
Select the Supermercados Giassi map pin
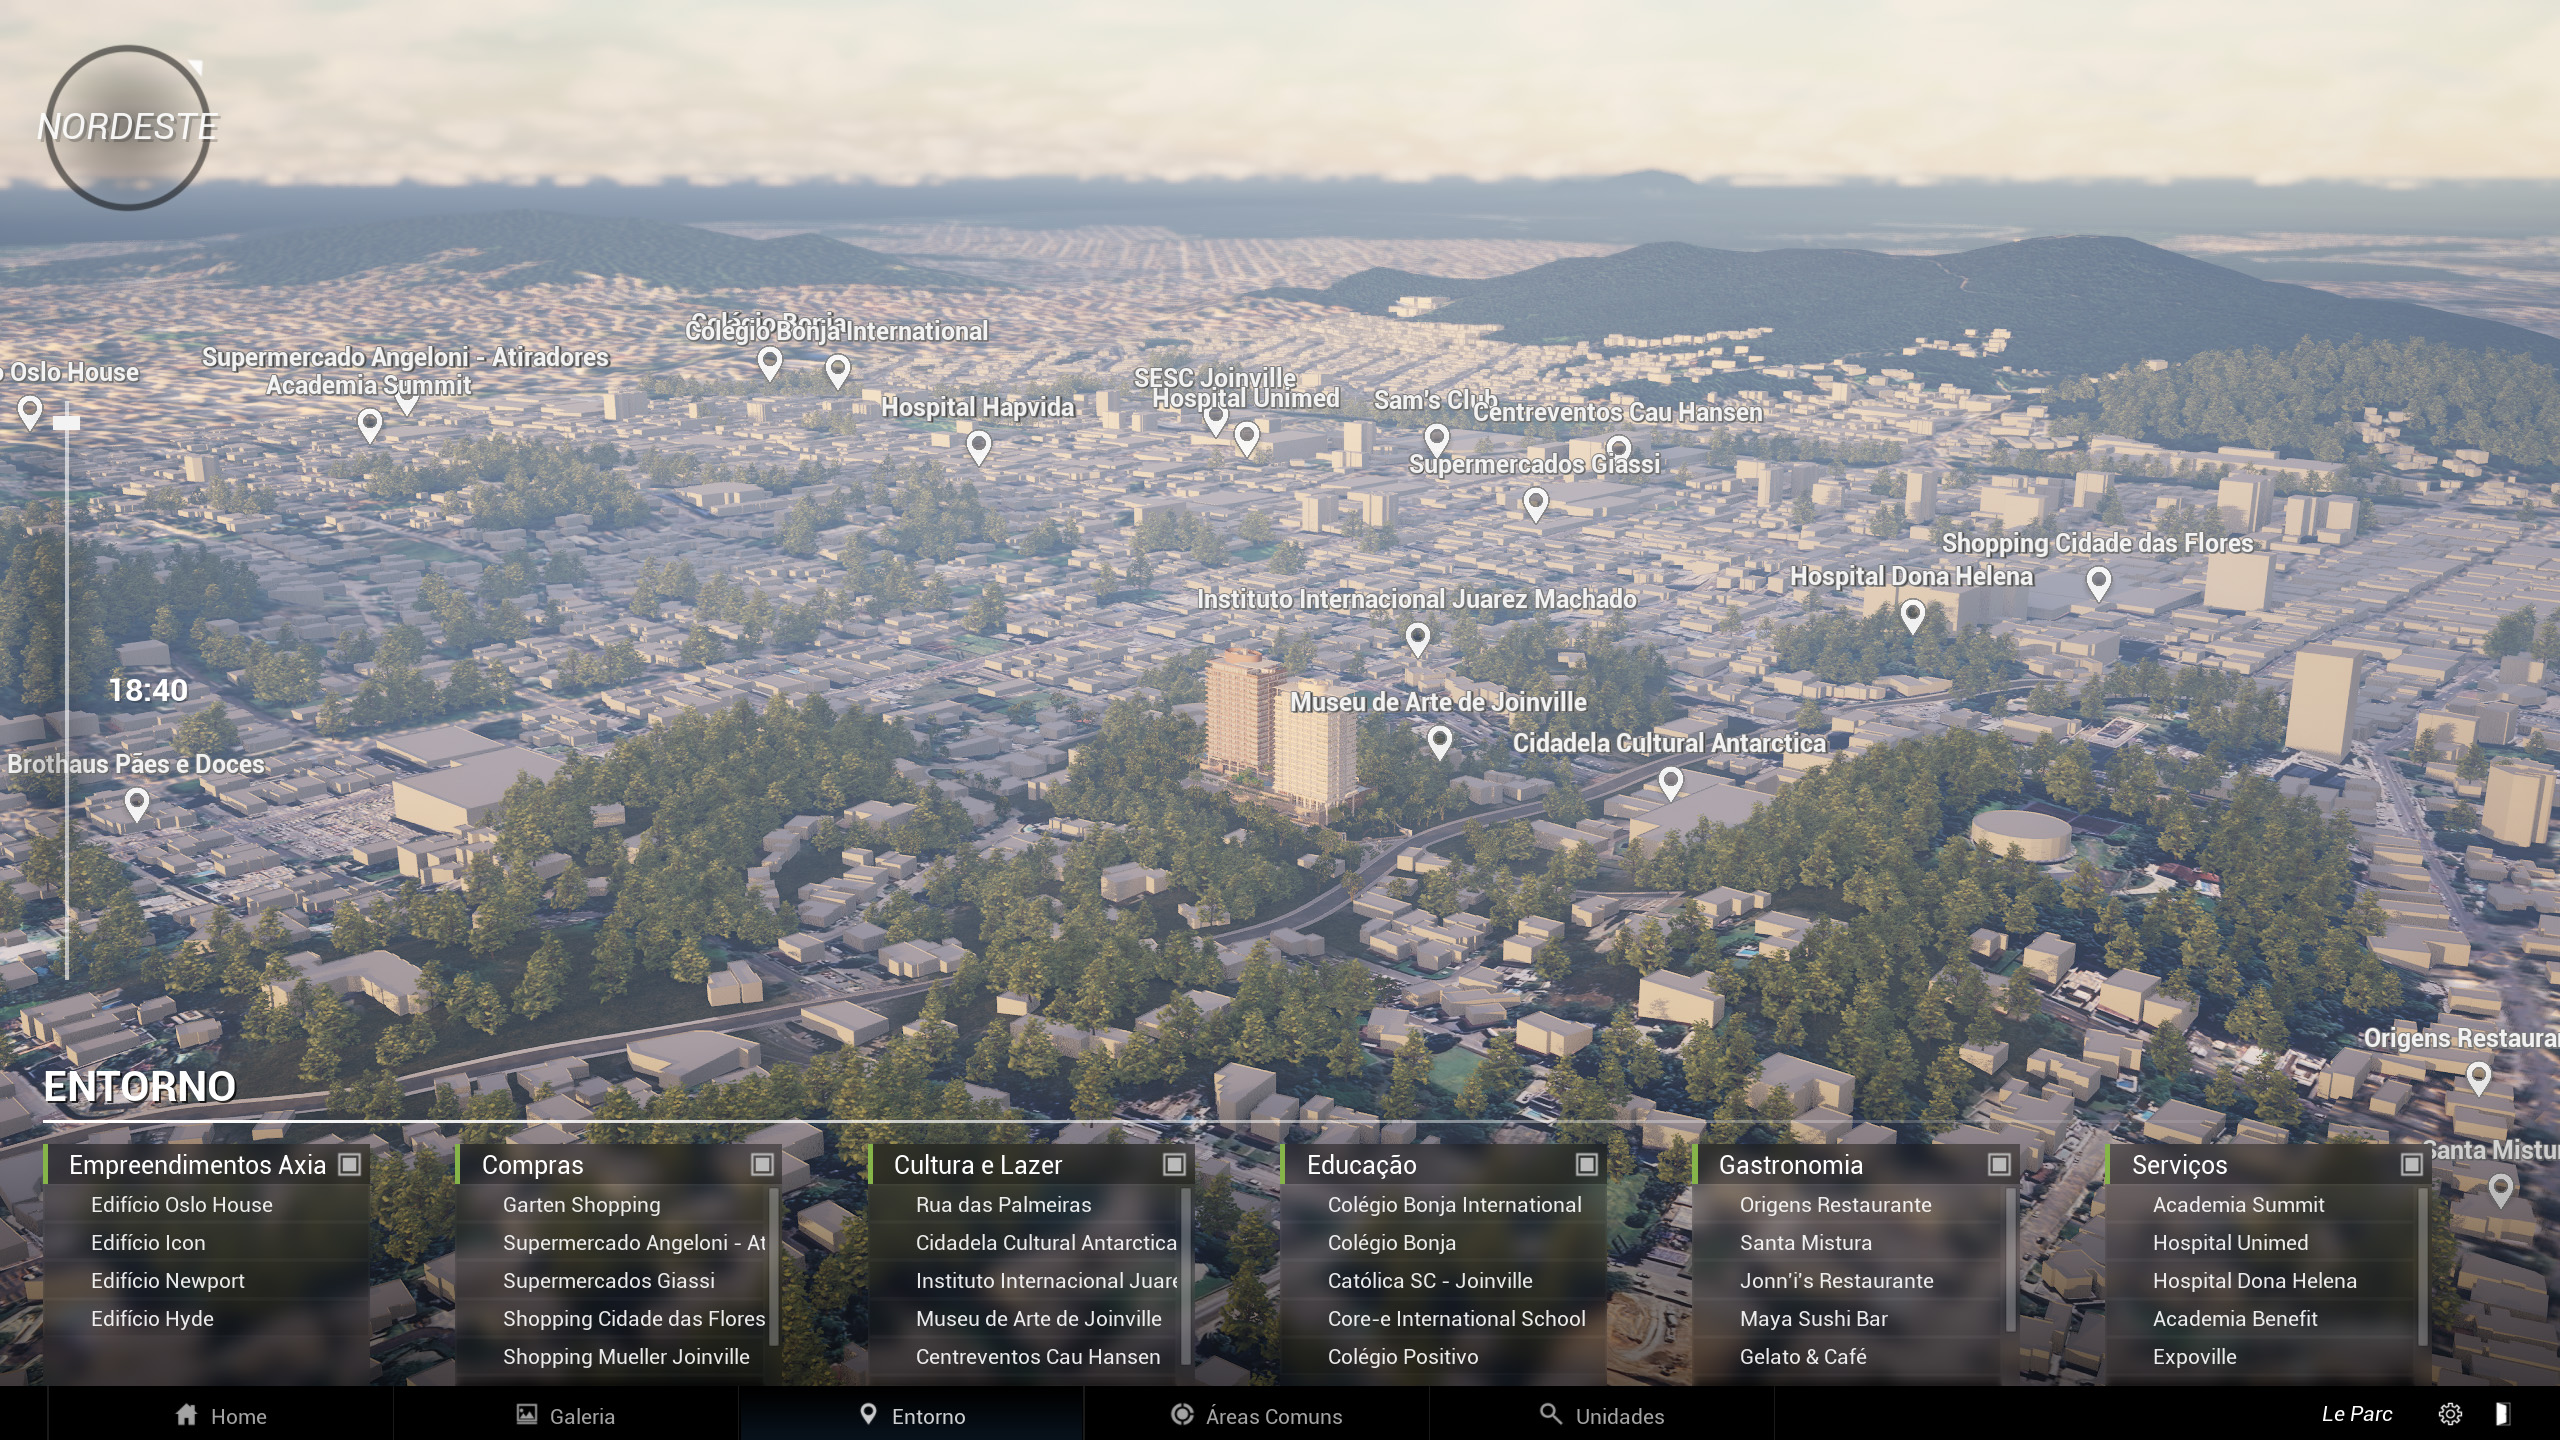(1536, 503)
